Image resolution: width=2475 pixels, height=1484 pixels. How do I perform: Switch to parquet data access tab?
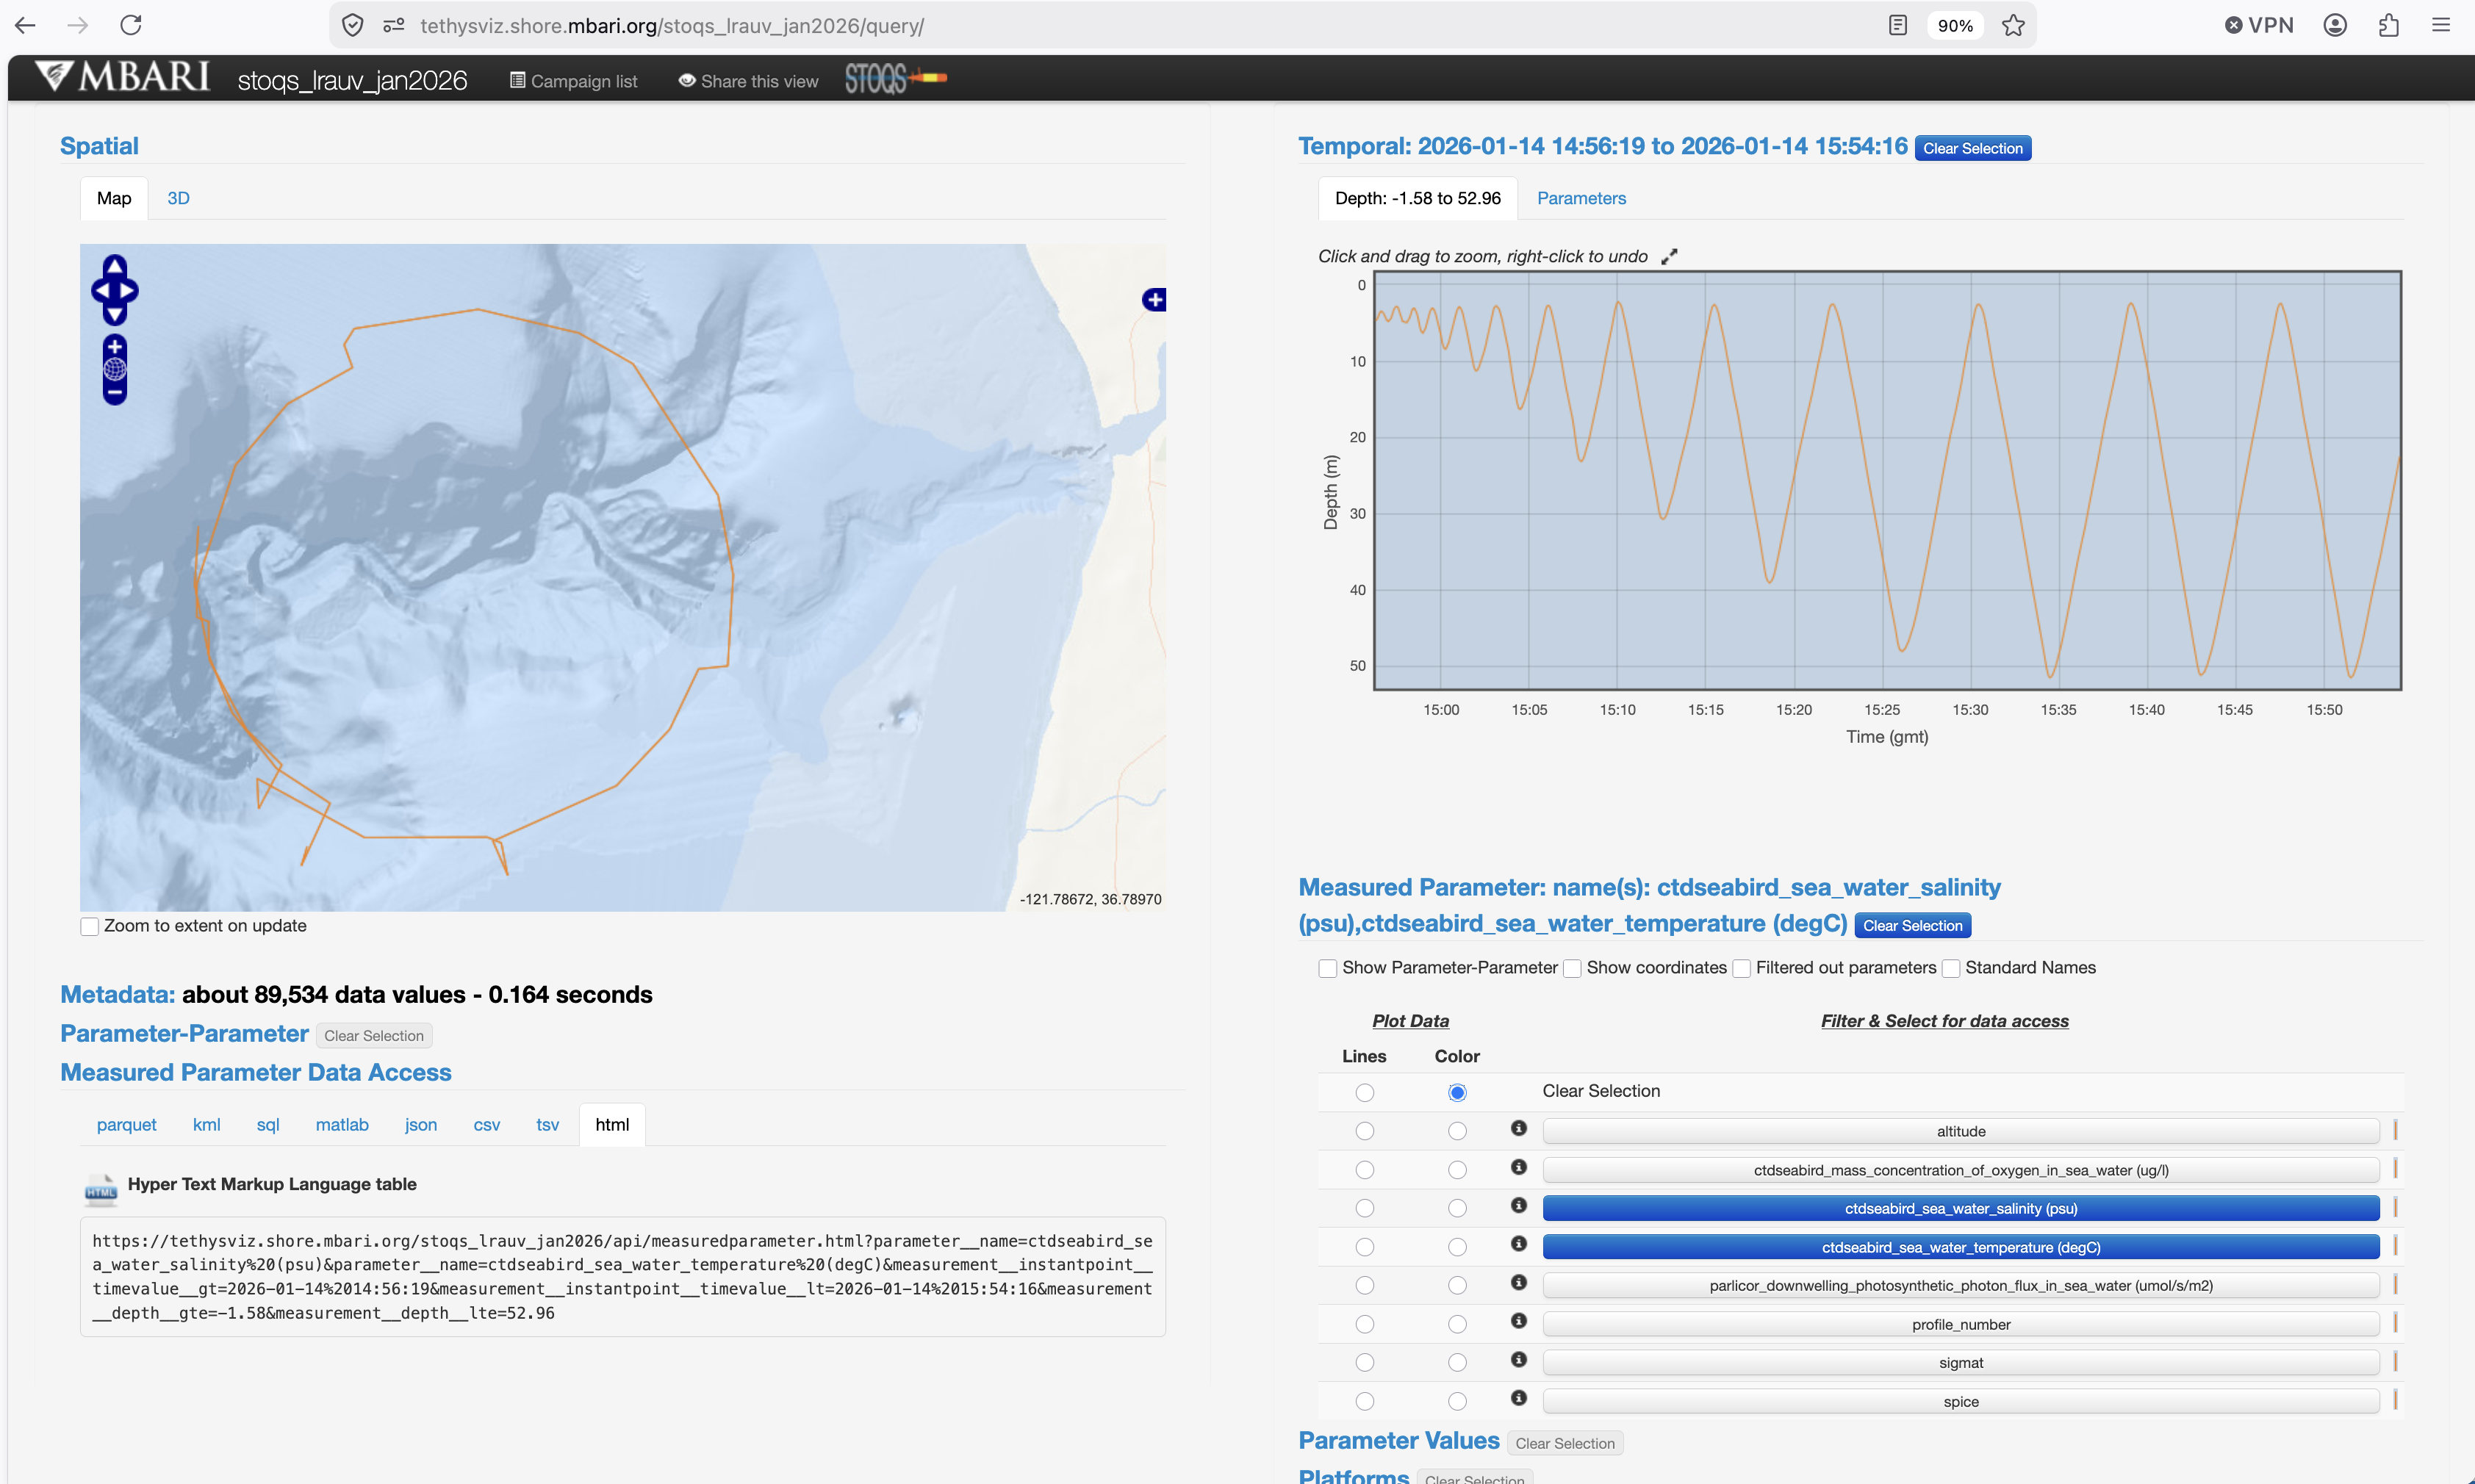pyautogui.click(x=126, y=1125)
